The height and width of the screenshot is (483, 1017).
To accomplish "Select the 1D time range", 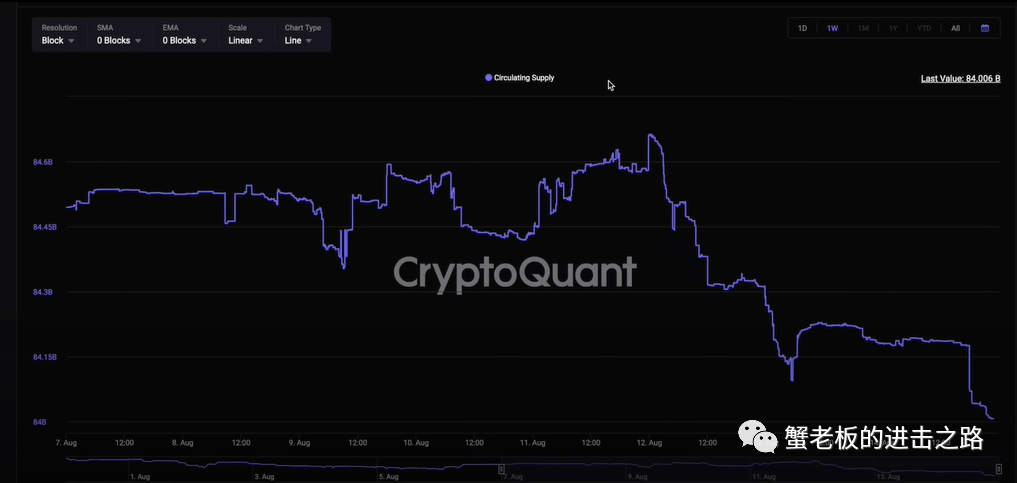I will coord(802,28).
